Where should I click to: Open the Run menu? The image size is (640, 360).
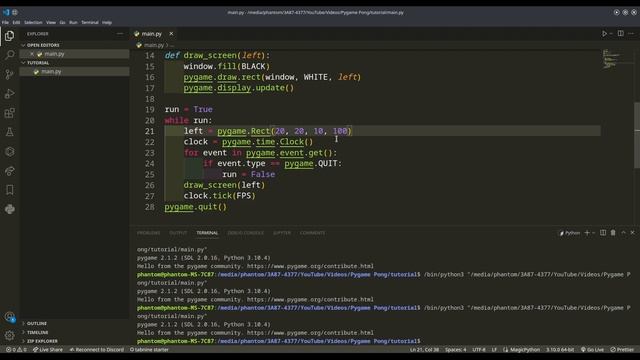click(x=73, y=22)
